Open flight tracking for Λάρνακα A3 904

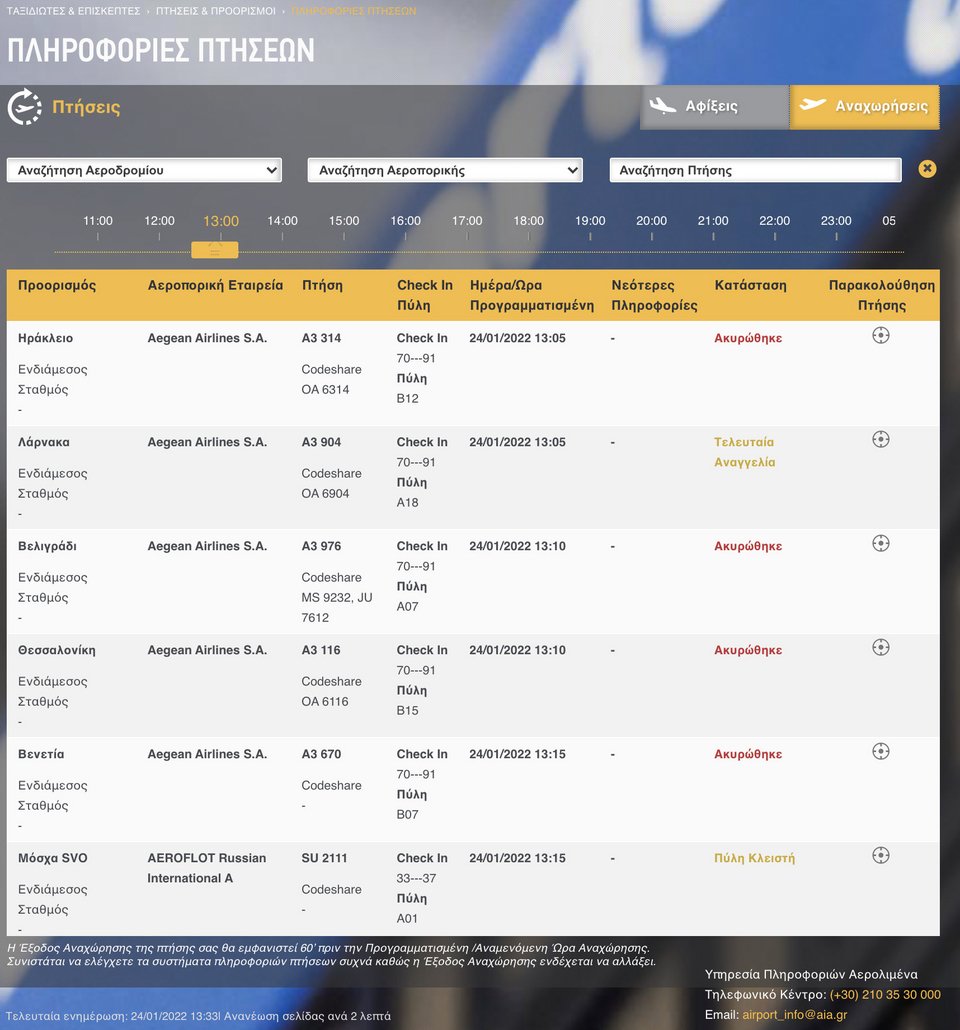coord(880,439)
